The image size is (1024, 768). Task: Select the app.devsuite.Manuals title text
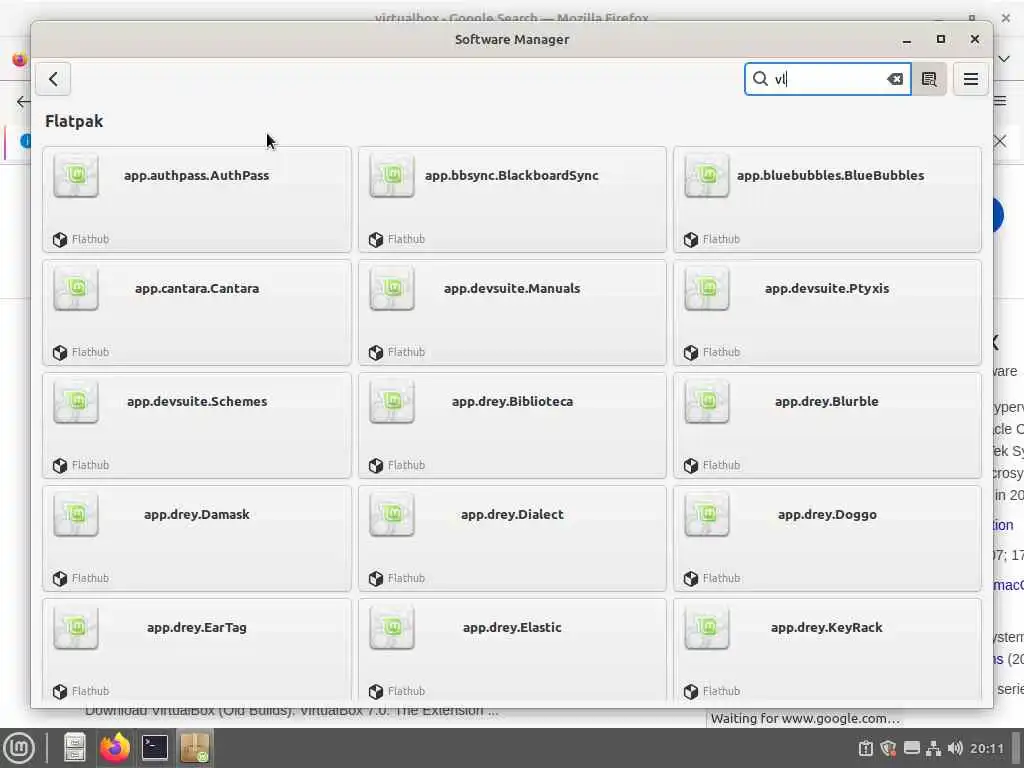tap(512, 288)
